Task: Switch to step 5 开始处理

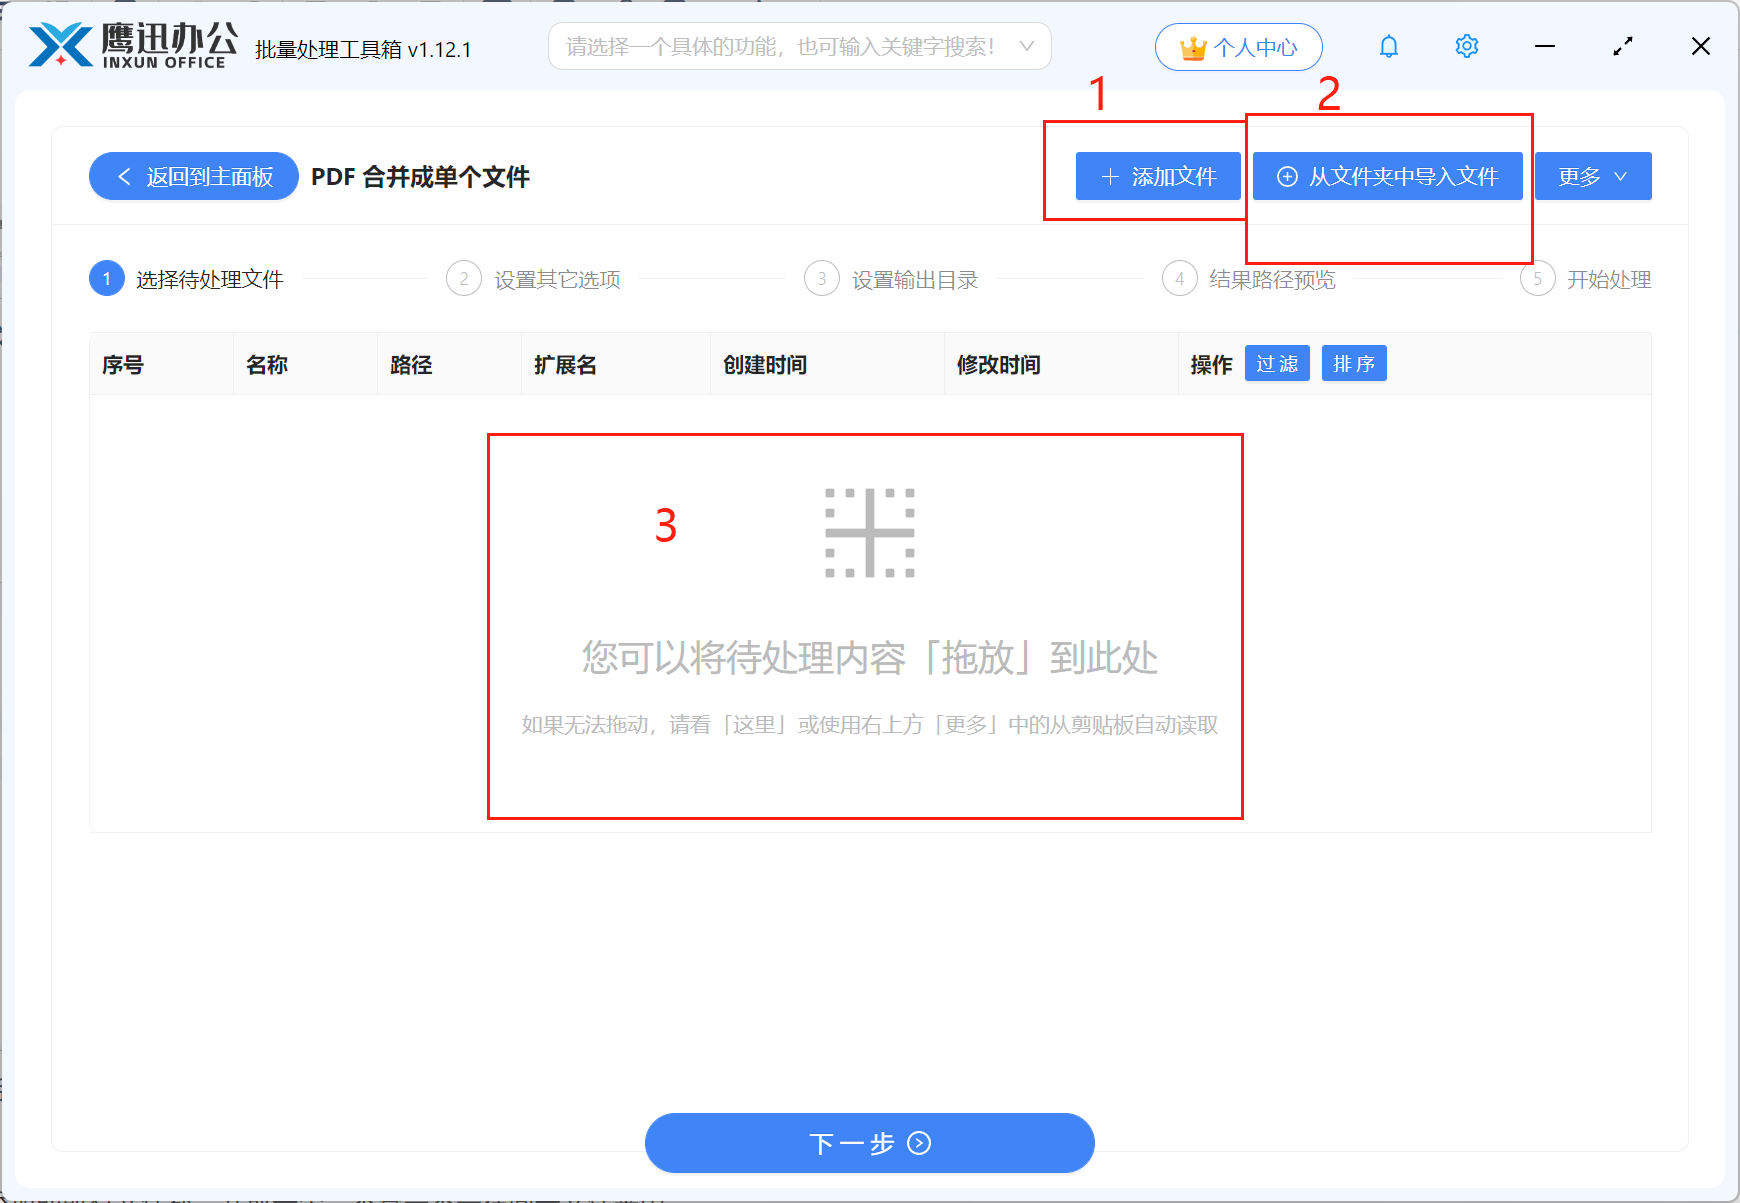Action: [1610, 279]
